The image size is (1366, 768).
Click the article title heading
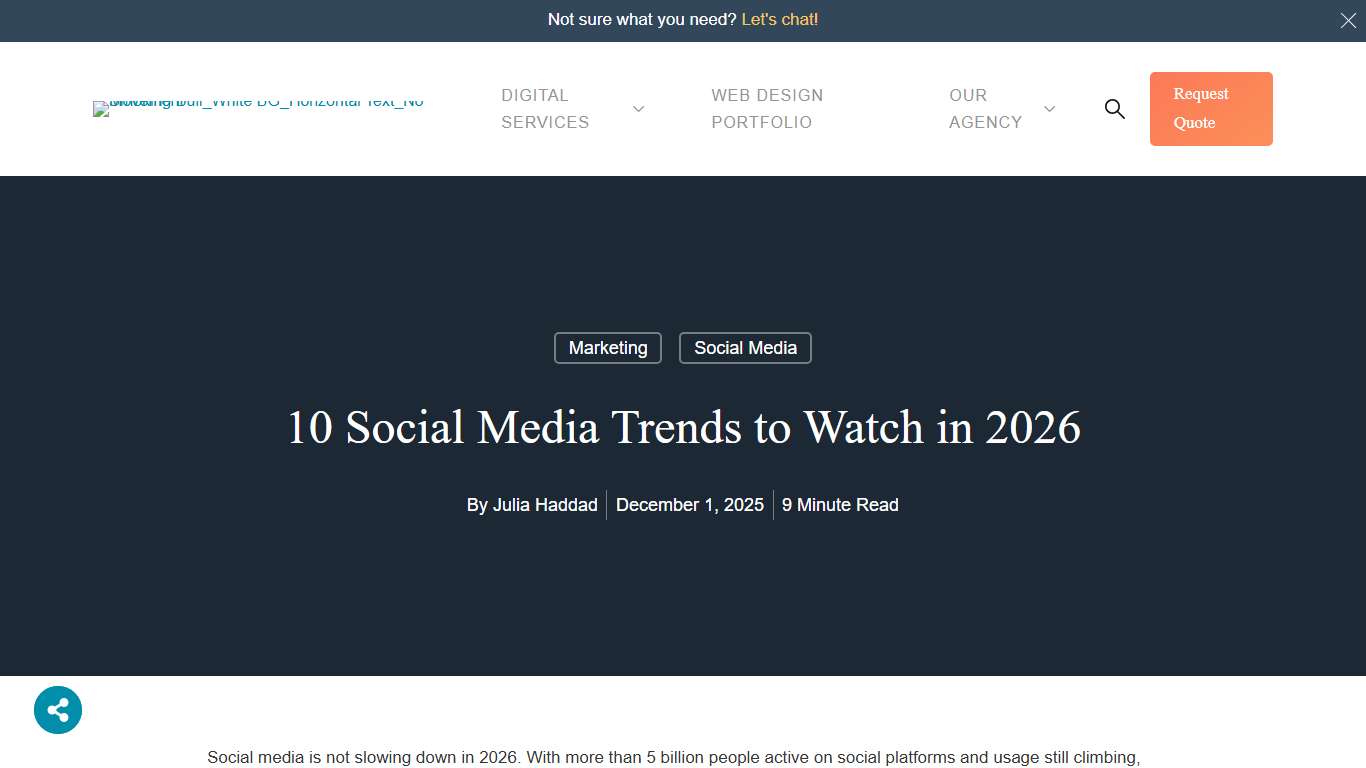click(x=683, y=428)
